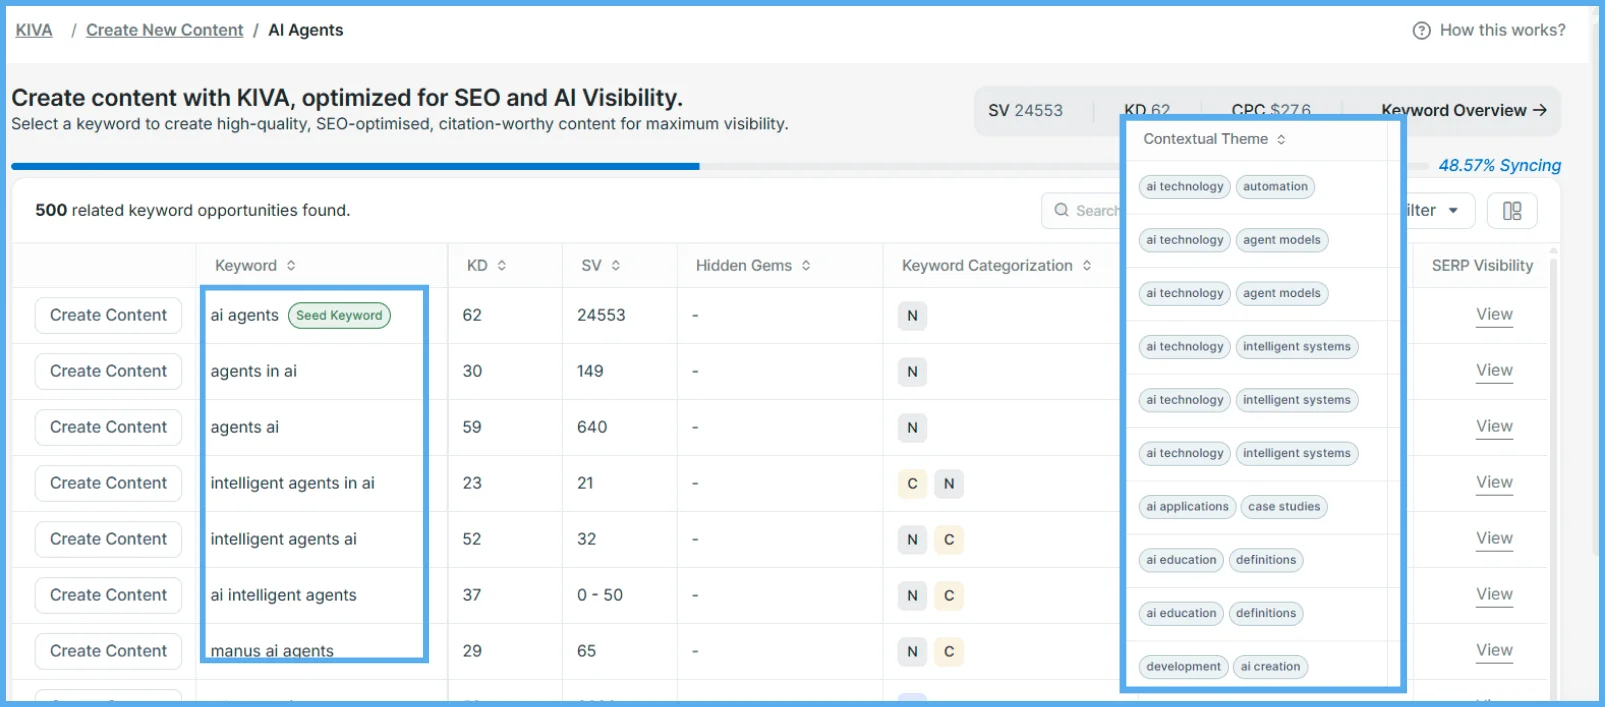View SERP visibility for intelligent agents in ai
Screen dimensions: 1605x707
(x=1494, y=483)
